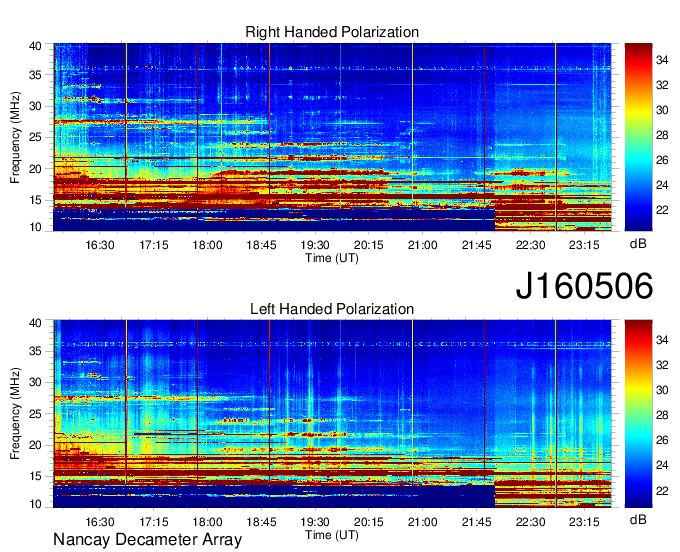Click the 20:15 tick on the bottom time axis
The width and height of the screenshot is (680, 552).
[x=369, y=522]
